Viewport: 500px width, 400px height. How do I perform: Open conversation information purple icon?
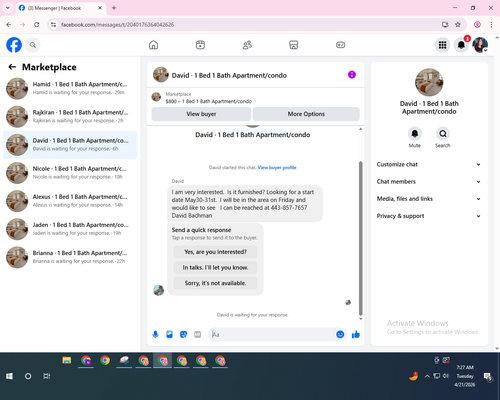(x=352, y=75)
